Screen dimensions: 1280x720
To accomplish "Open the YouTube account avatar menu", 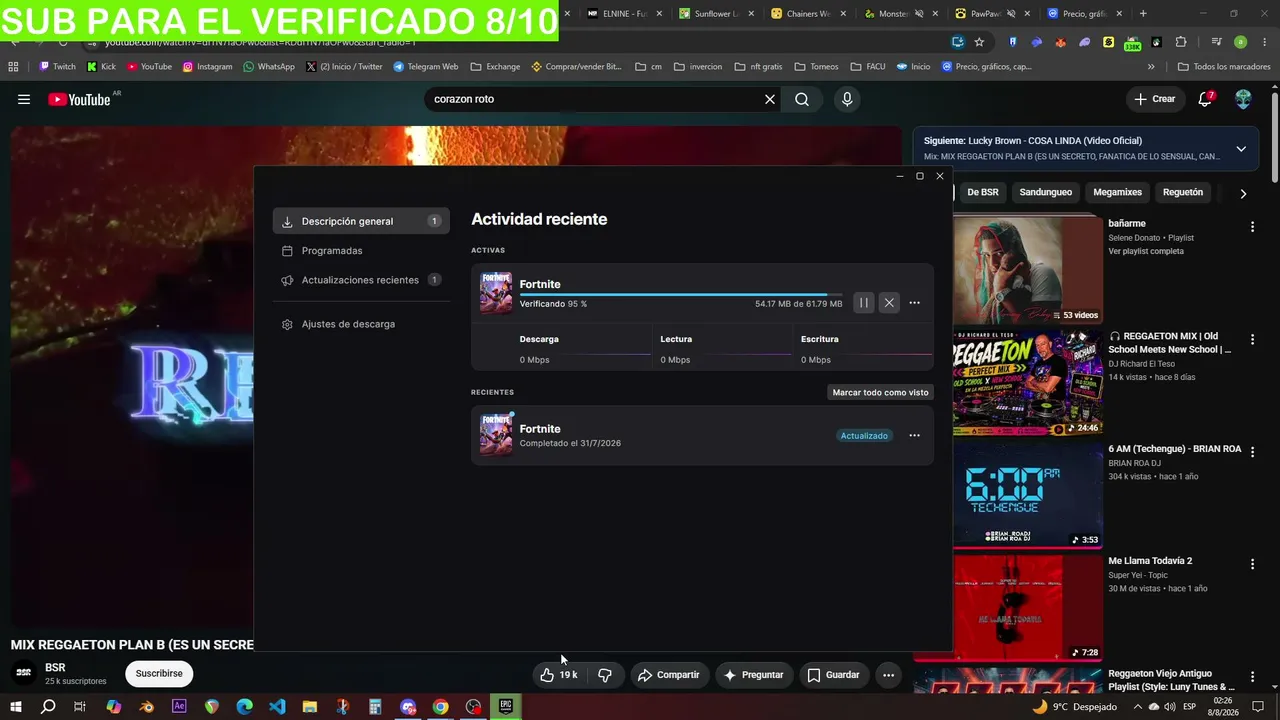I will pos(1243,99).
